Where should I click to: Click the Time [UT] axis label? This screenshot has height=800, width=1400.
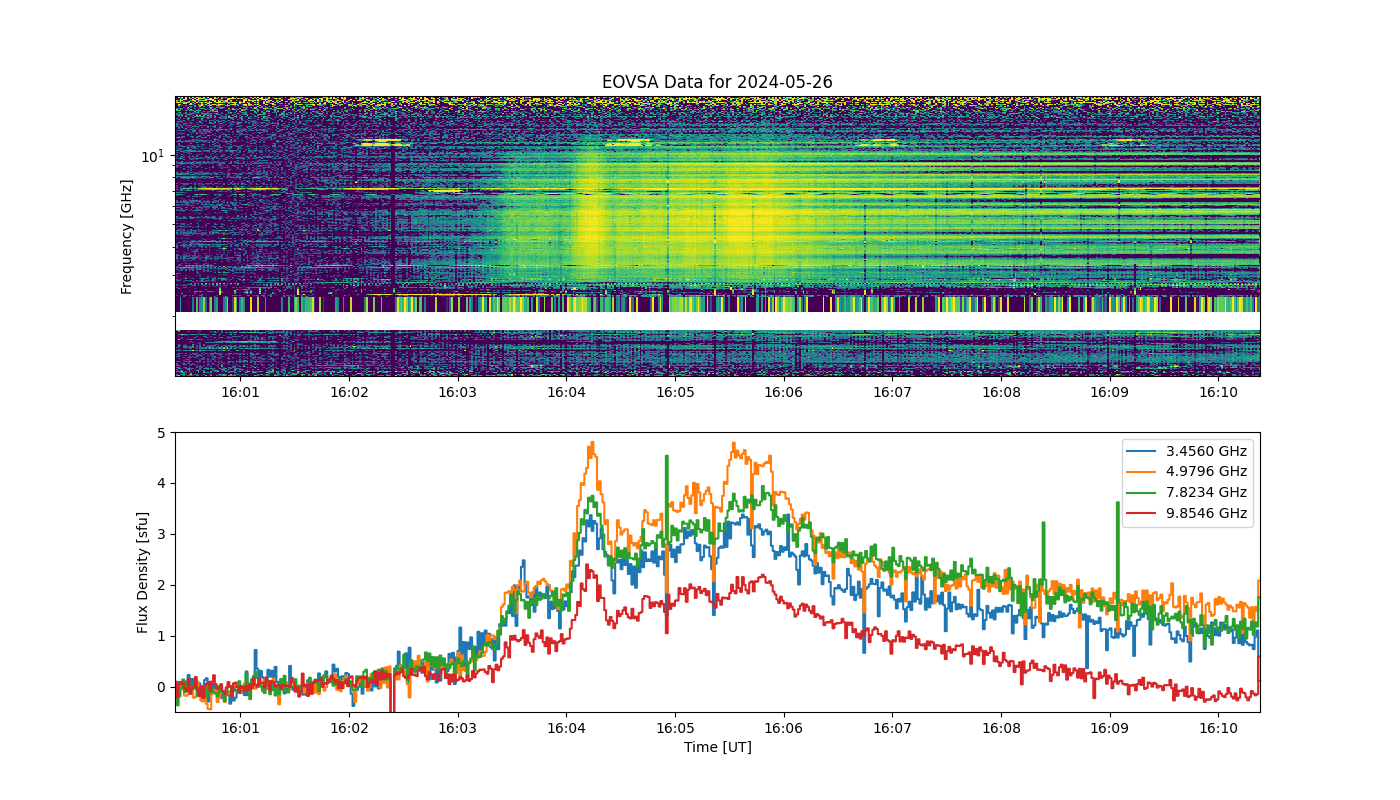pyautogui.click(x=717, y=747)
